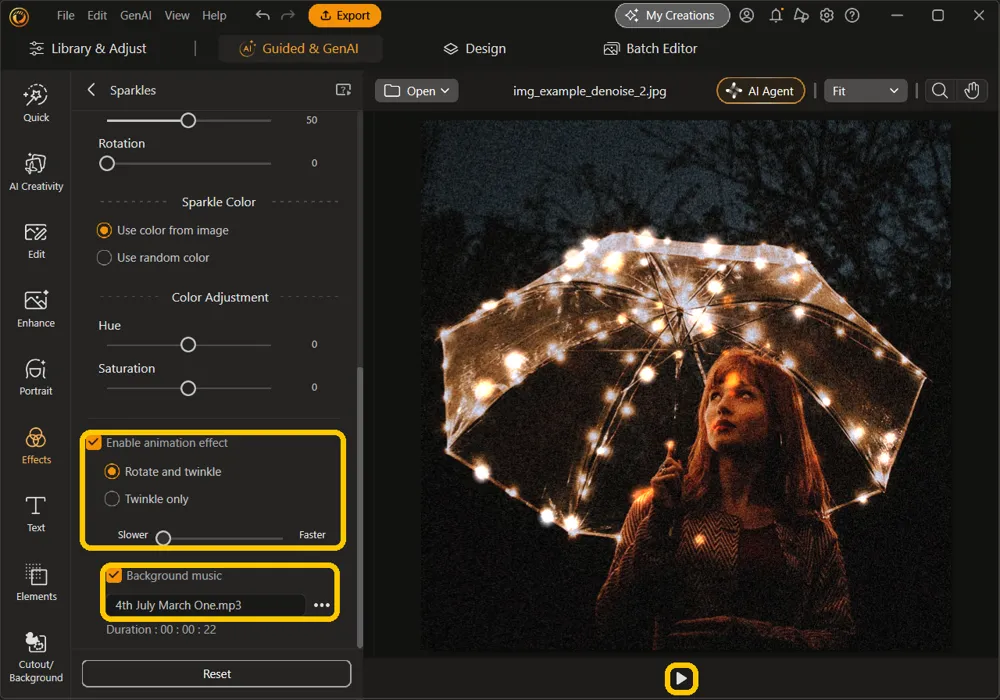Open the Quick tools sidebar icon
The height and width of the screenshot is (700, 1000).
point(36,103)
